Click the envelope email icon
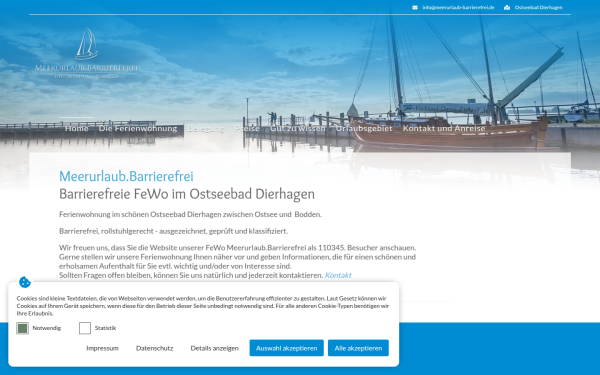 pyautogui.click(x=415, y=7)
